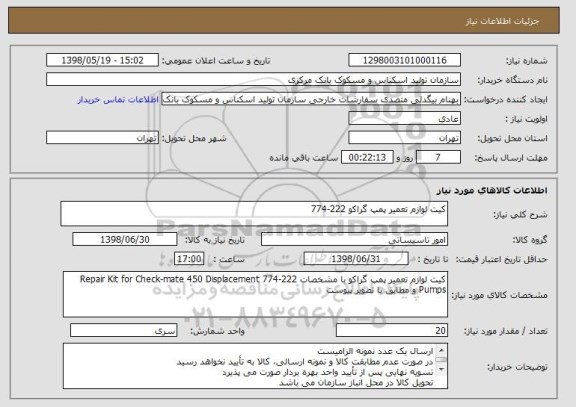Click the توضیحات خریدار text area
Viewport: 576px width, 407px height.
click(x=255, y=366)
